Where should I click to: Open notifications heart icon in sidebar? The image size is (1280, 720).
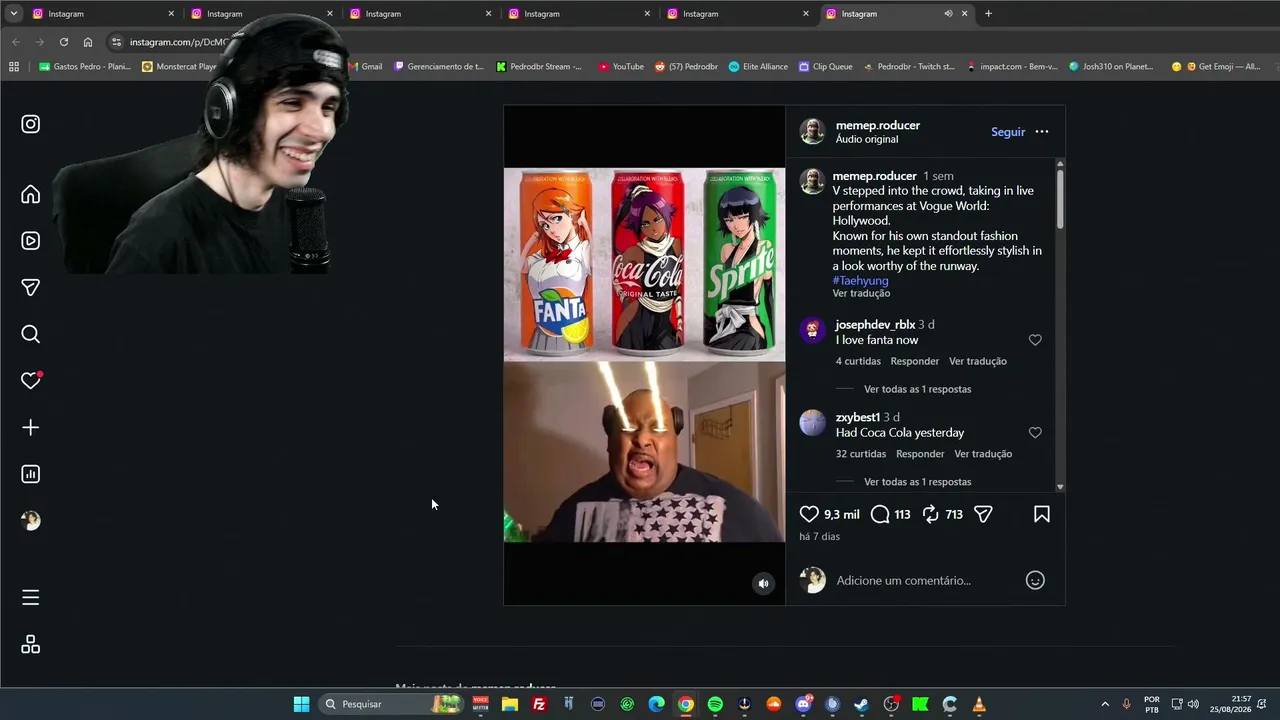[31, 381]
